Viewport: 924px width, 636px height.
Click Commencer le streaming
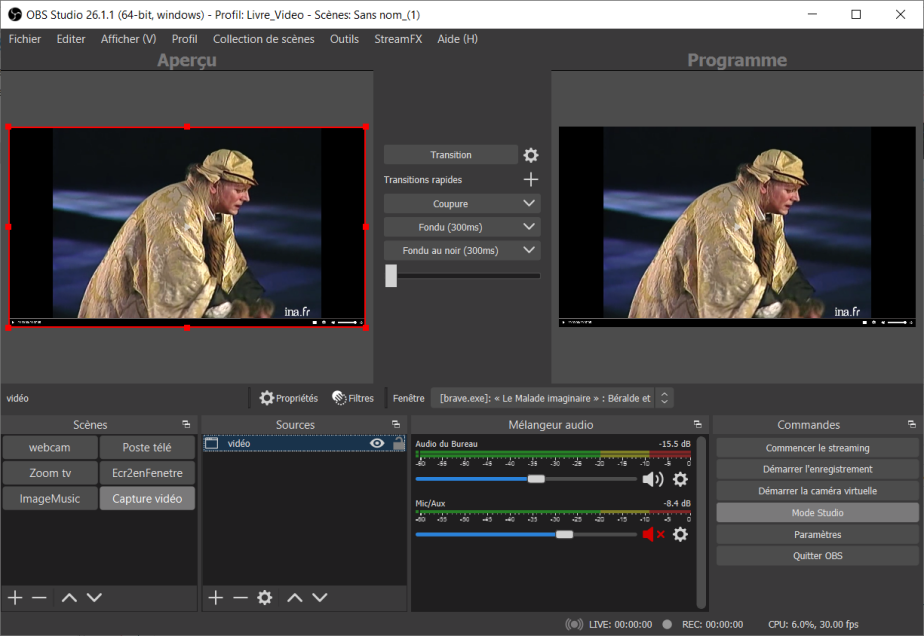coord(817,448)
